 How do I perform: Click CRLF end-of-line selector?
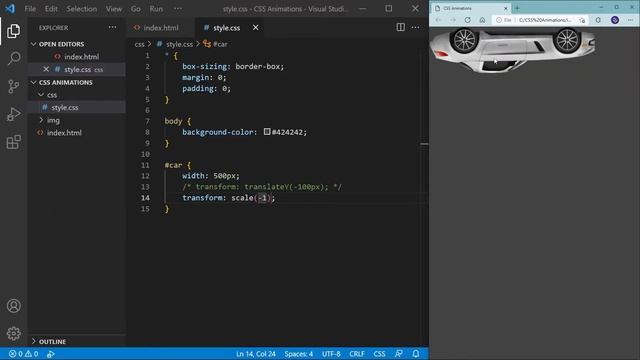coord(357,354)
